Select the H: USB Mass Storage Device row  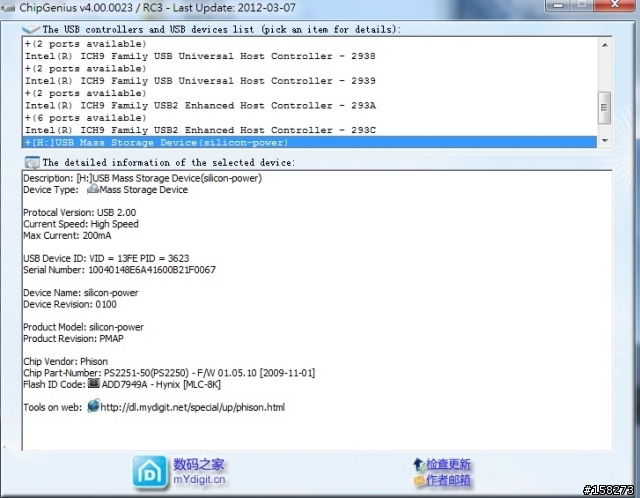click(x=309, y=142)
